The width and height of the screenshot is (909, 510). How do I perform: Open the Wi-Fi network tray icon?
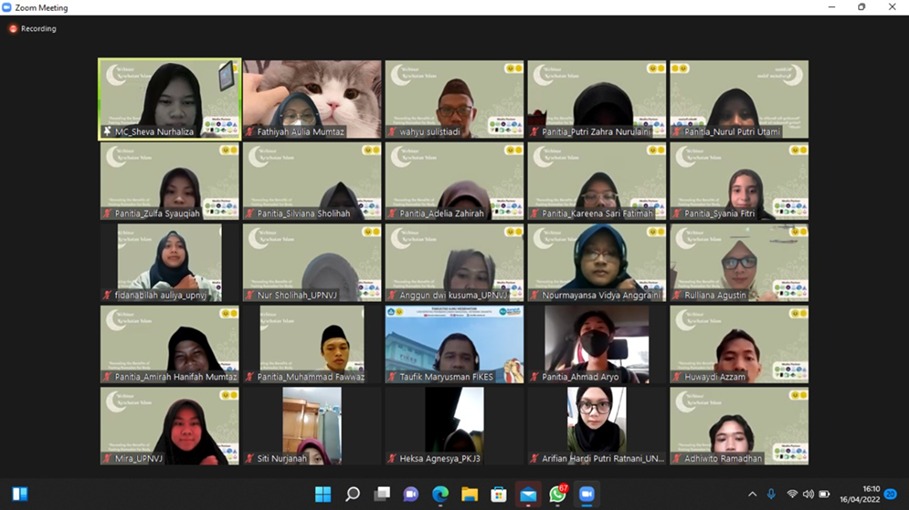[x=792, y=494]
